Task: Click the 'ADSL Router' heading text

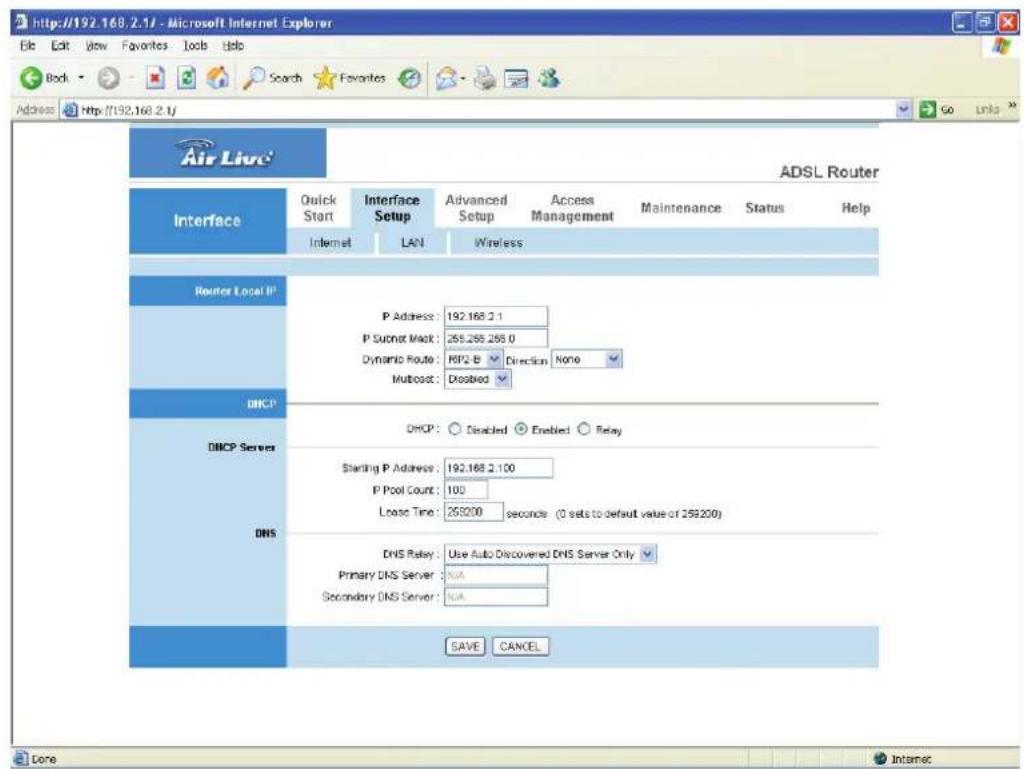Action: tap(829, 172)
